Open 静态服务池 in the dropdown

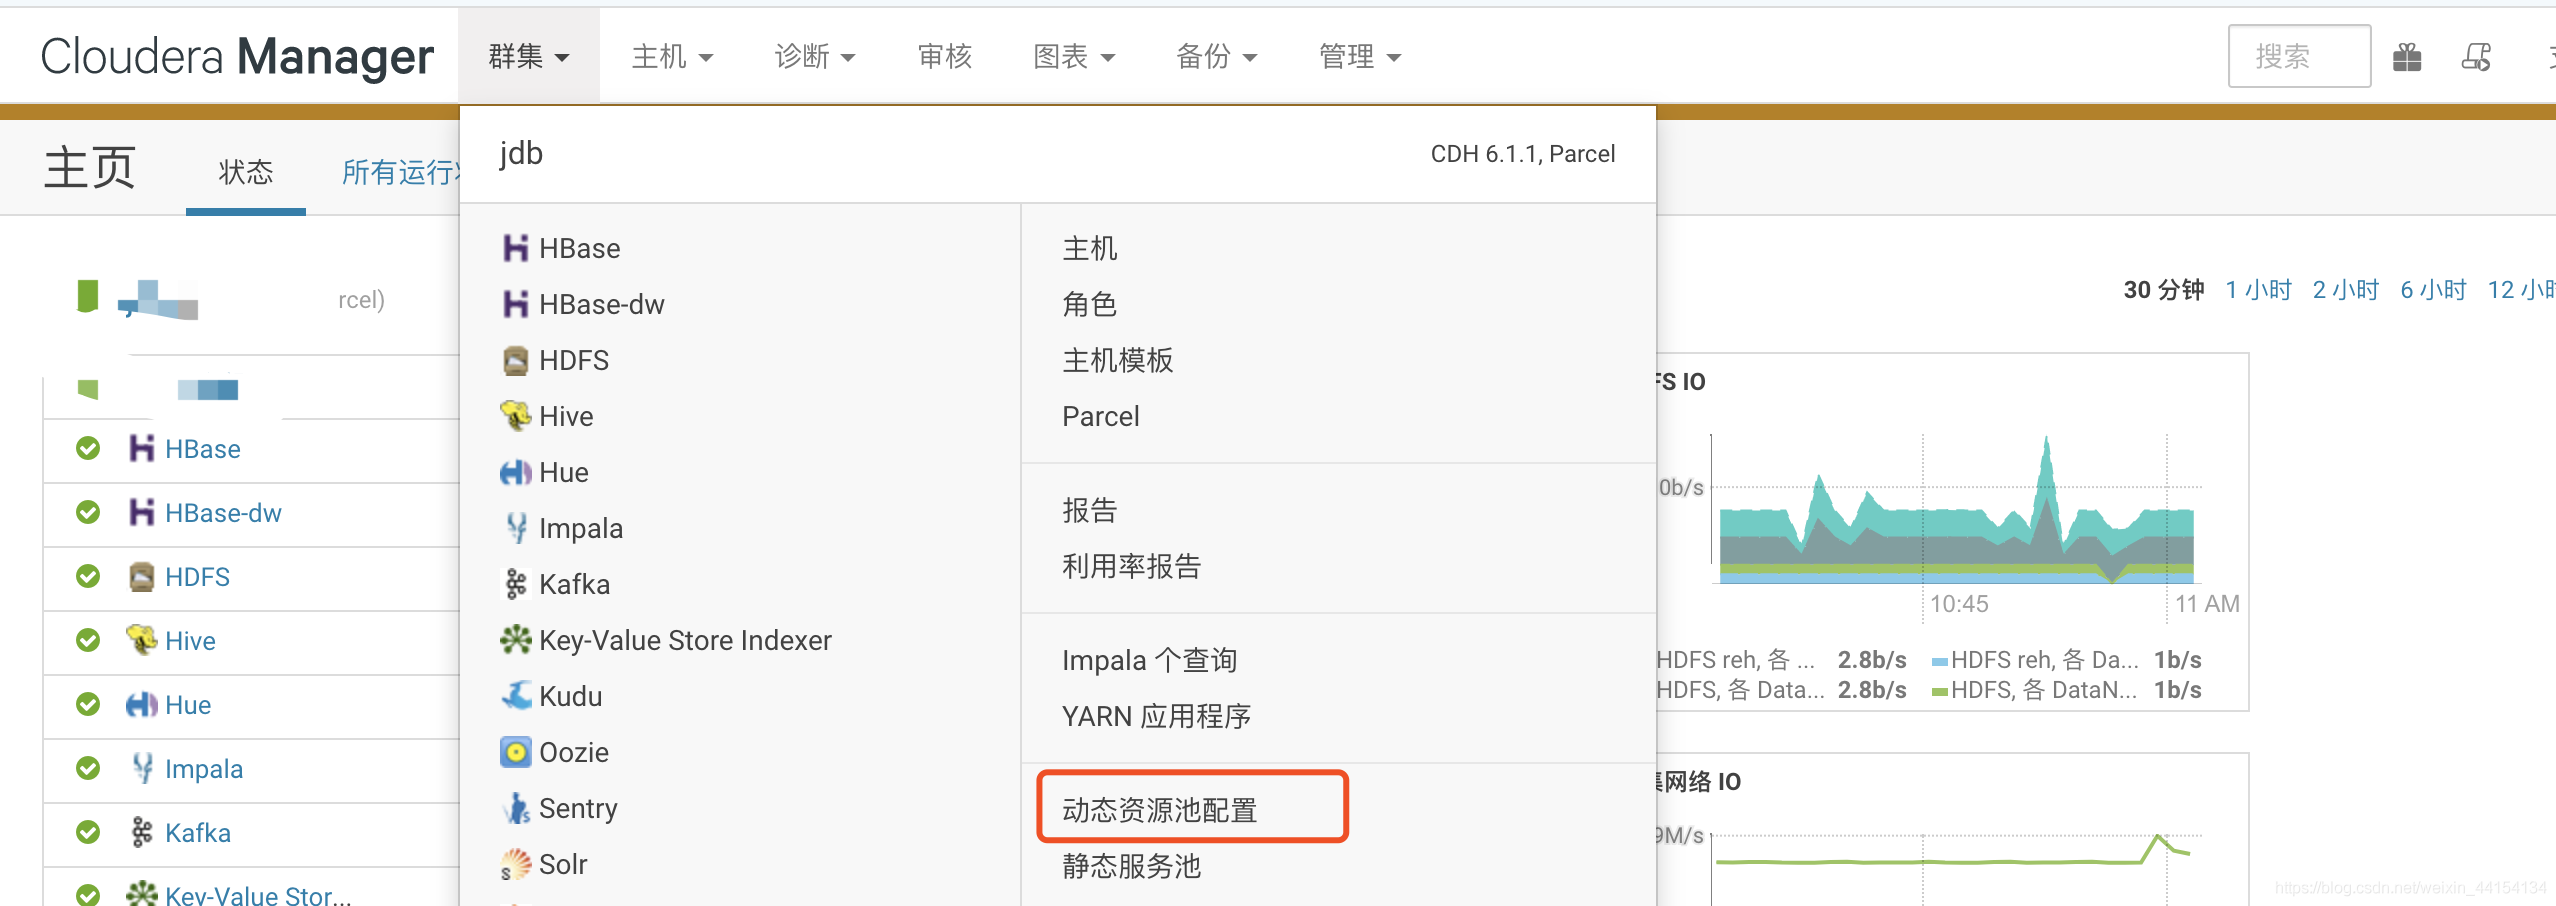pyautogui.click(x=1131, y=866)
